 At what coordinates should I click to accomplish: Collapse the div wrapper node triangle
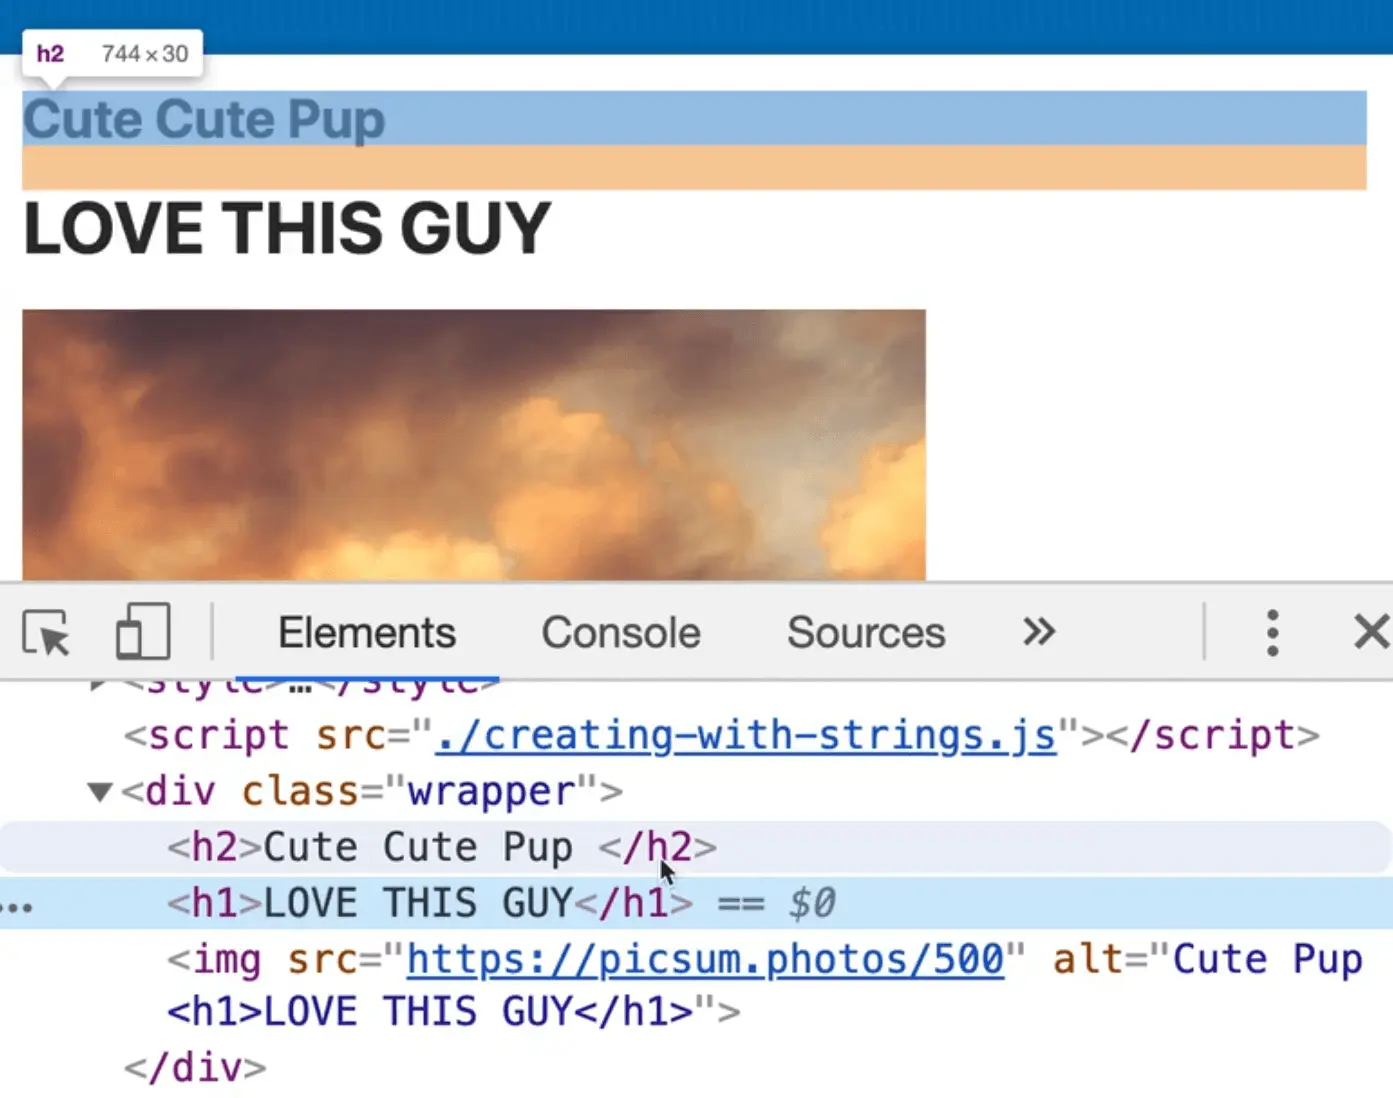99,793
